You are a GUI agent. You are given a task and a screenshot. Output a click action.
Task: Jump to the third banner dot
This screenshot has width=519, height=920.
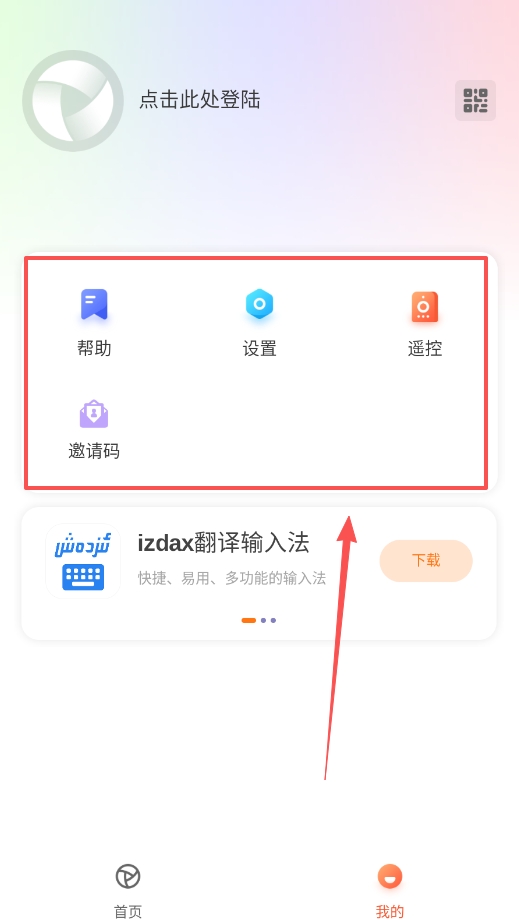tap(273, 620)
